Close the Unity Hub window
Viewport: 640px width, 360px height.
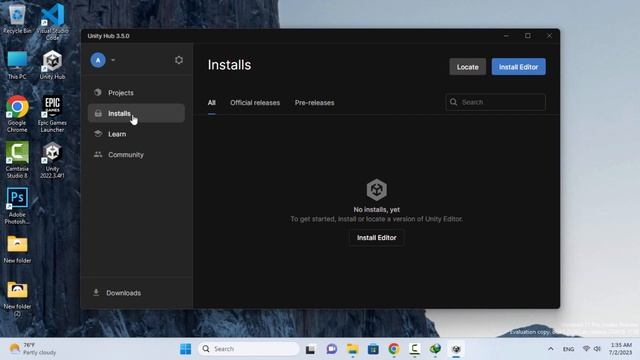click(549, 36)
